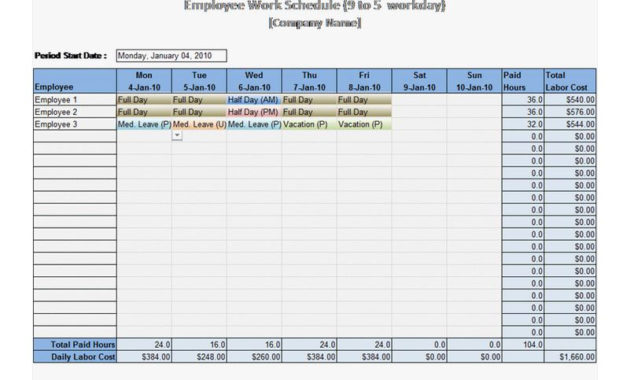This screenshot has height=380, width=630.
Task: Select Employee 3's Med. Leave (U) cell
Action: coord(199,124)
